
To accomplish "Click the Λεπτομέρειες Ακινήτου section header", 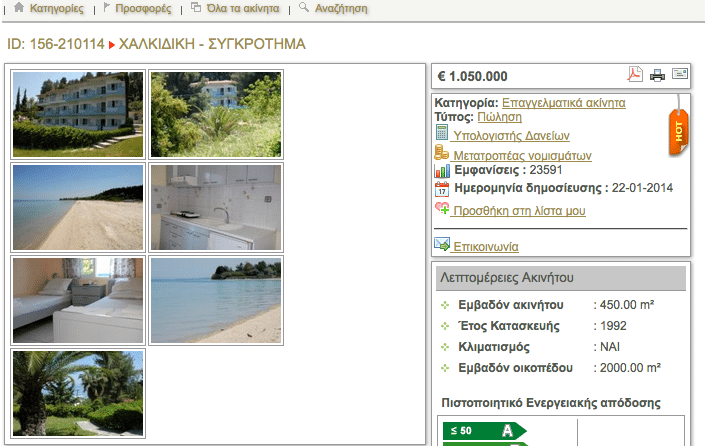I will tap(561, 278).
